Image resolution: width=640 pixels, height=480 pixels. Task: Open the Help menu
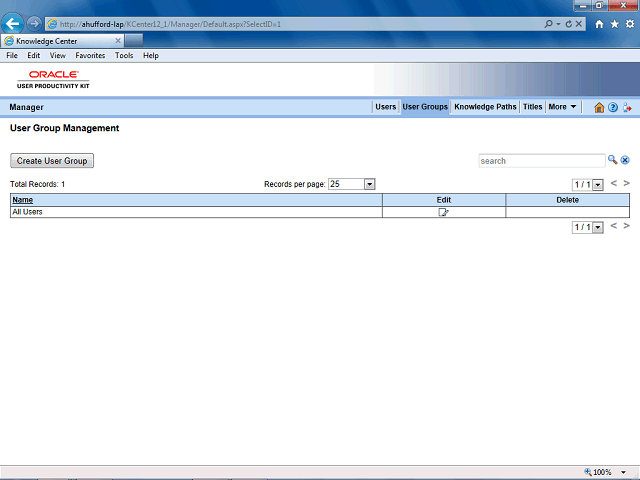151,56
